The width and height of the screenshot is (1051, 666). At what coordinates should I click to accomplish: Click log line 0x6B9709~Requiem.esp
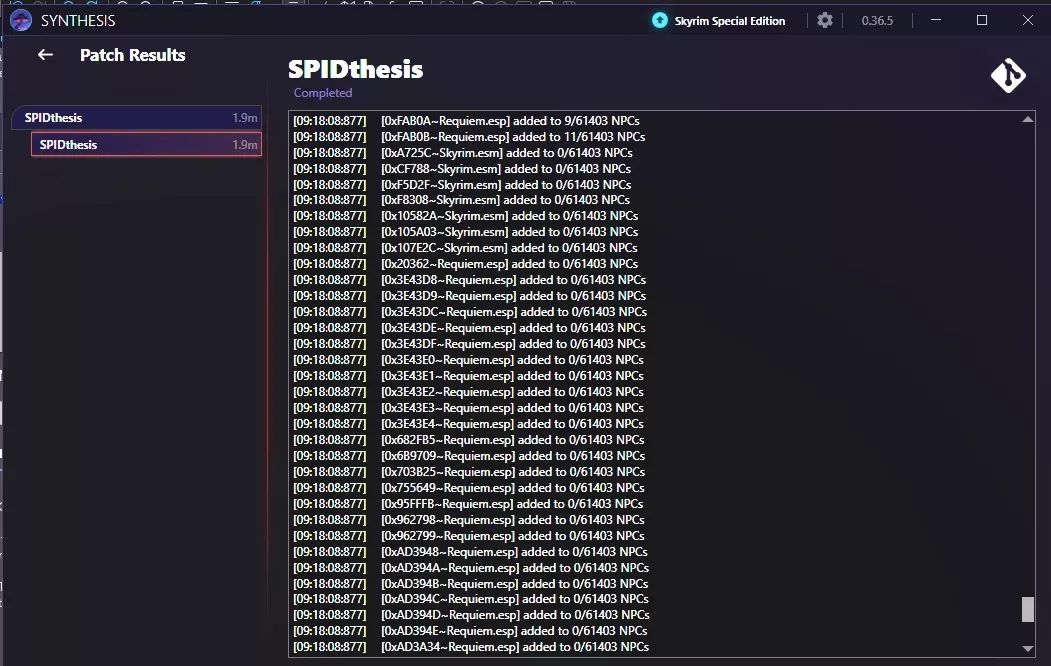tap(469, 456)
